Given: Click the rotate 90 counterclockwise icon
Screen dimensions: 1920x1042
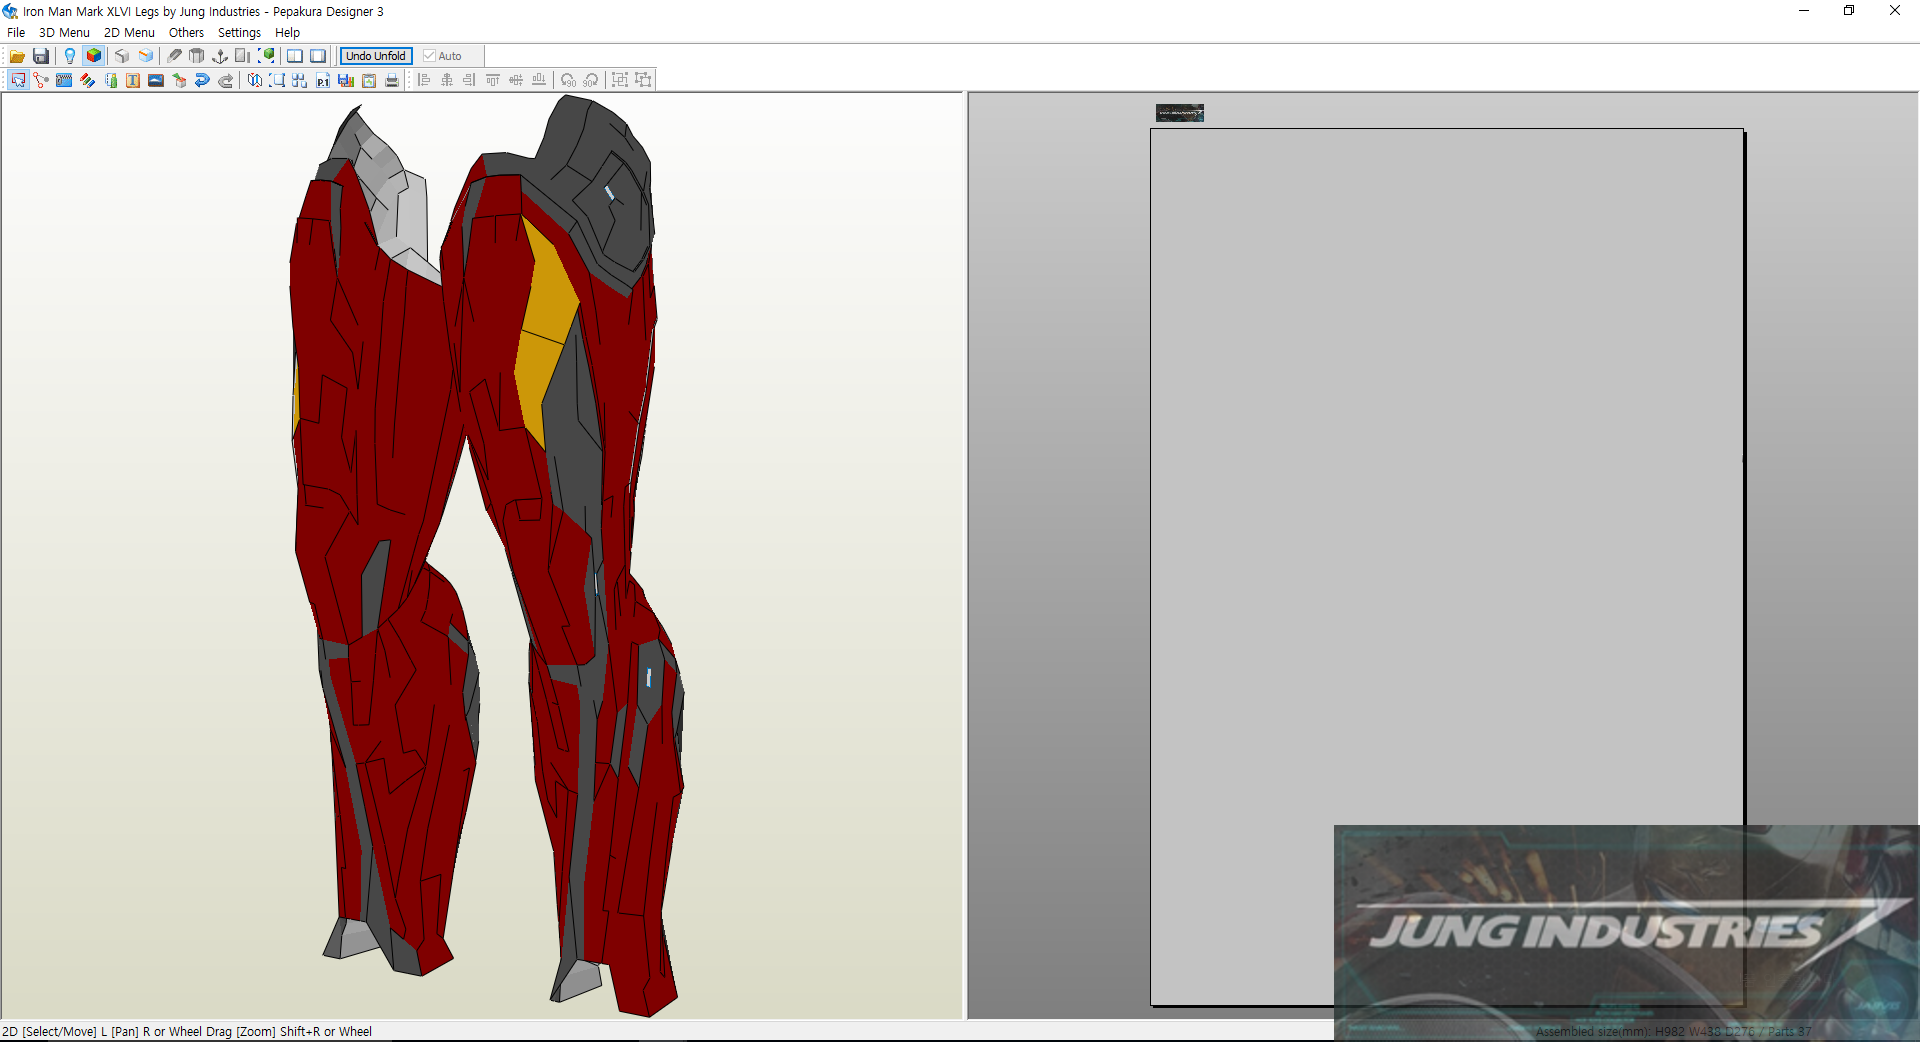Looking at the screenshot, I should point(568,80).
